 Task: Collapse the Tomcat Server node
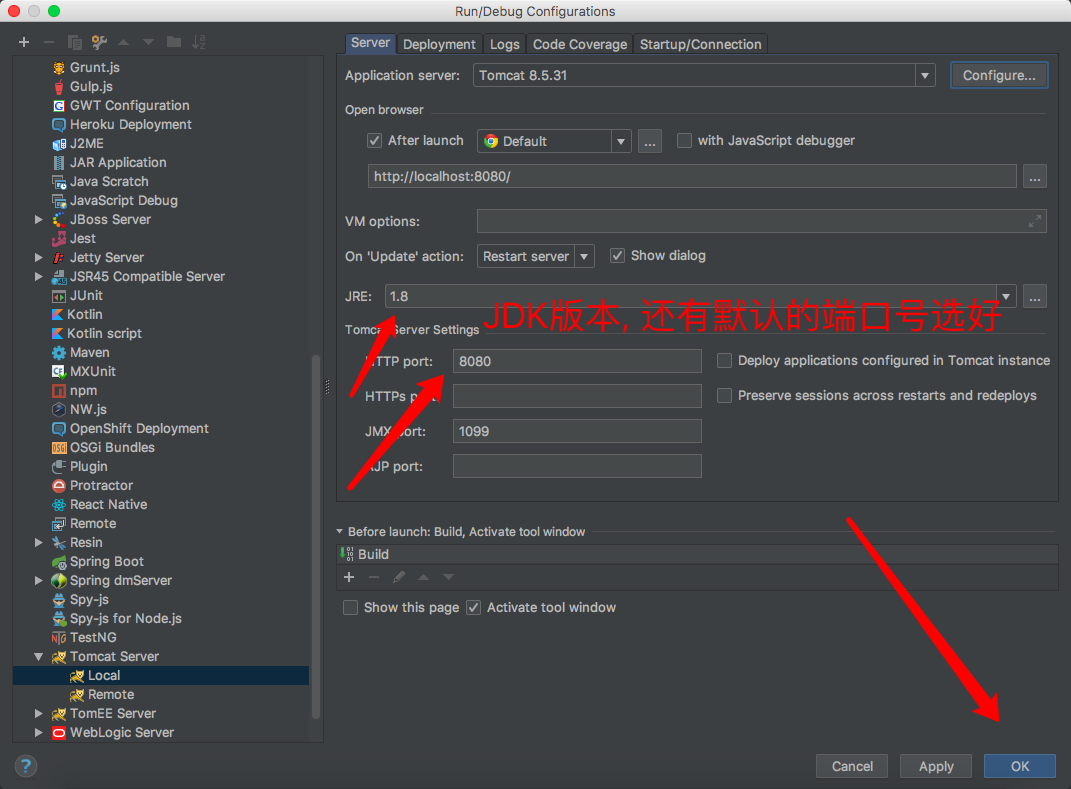click(39, 656)
